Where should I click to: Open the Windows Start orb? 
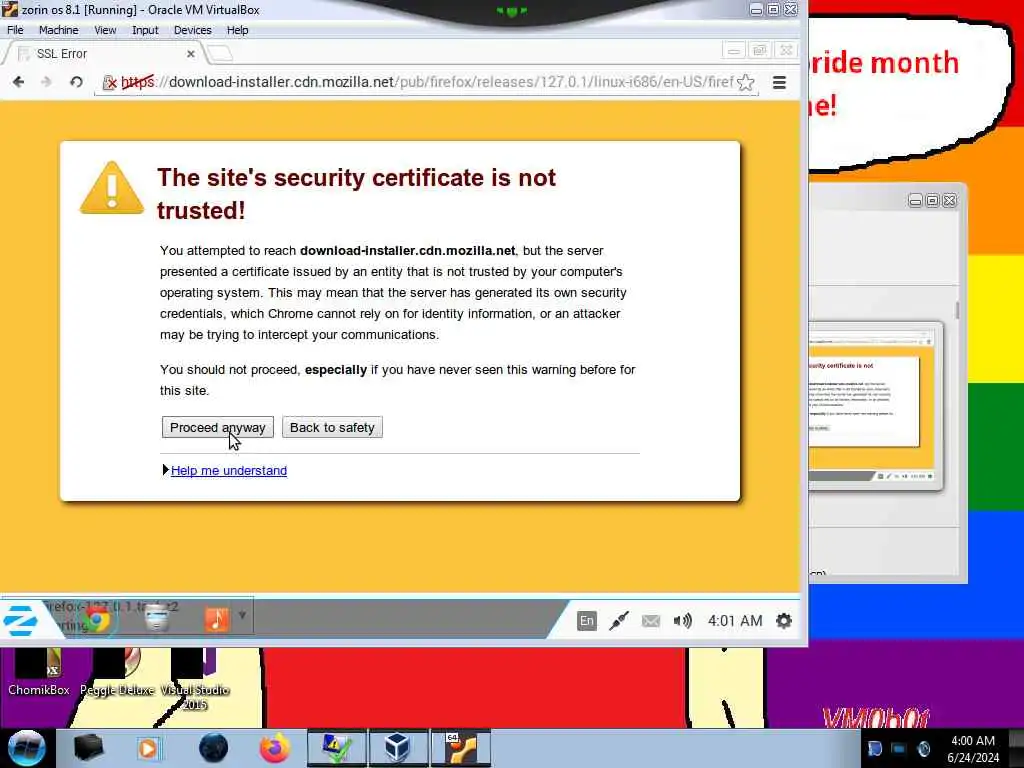pos(26,748)
